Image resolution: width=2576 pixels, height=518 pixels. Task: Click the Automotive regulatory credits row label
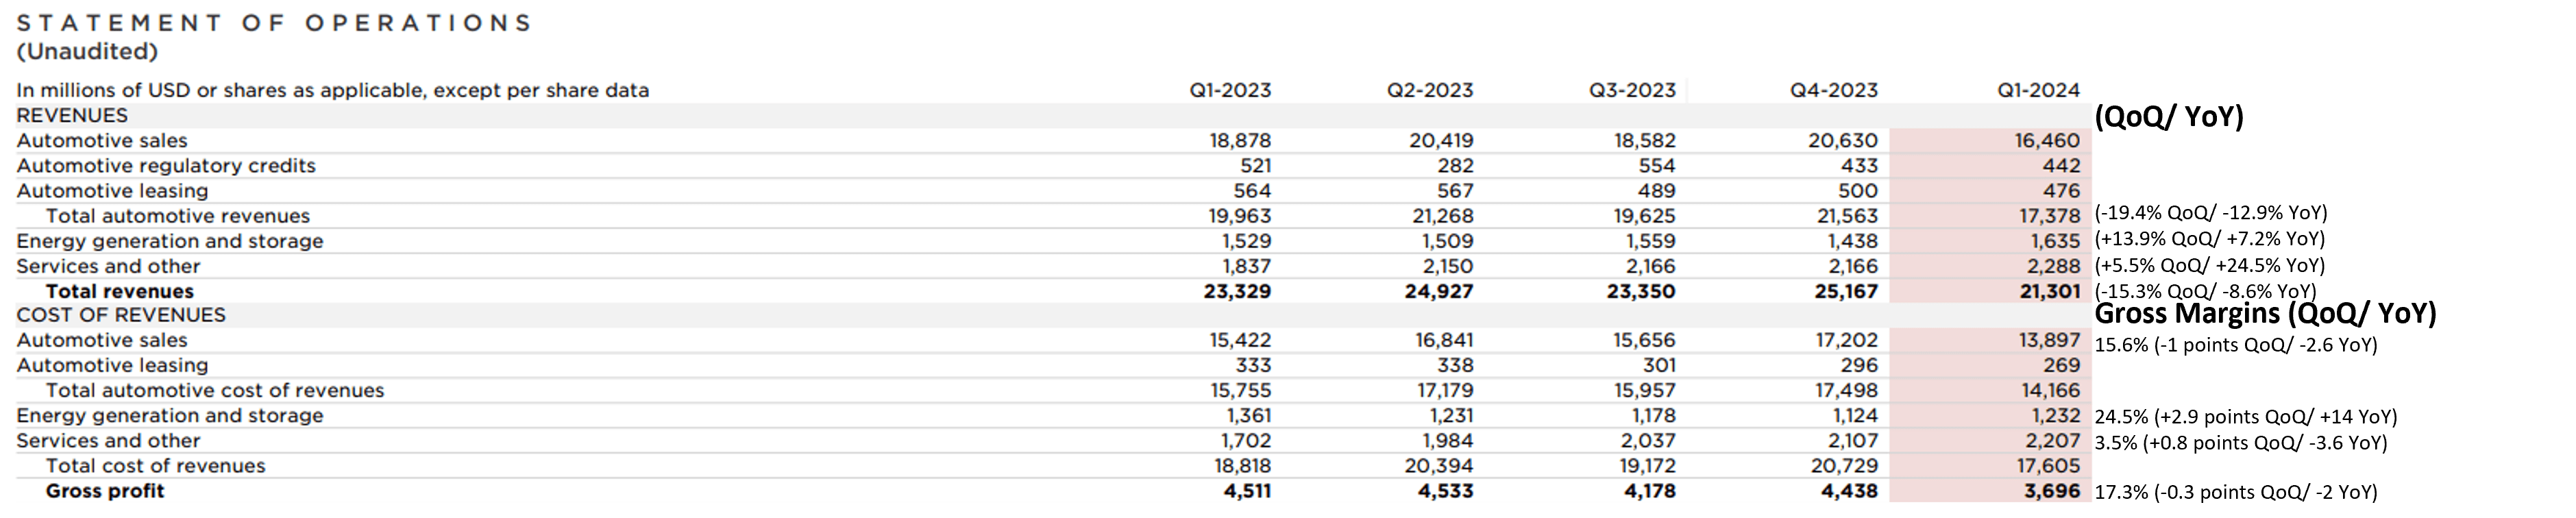tap(166, 166)
